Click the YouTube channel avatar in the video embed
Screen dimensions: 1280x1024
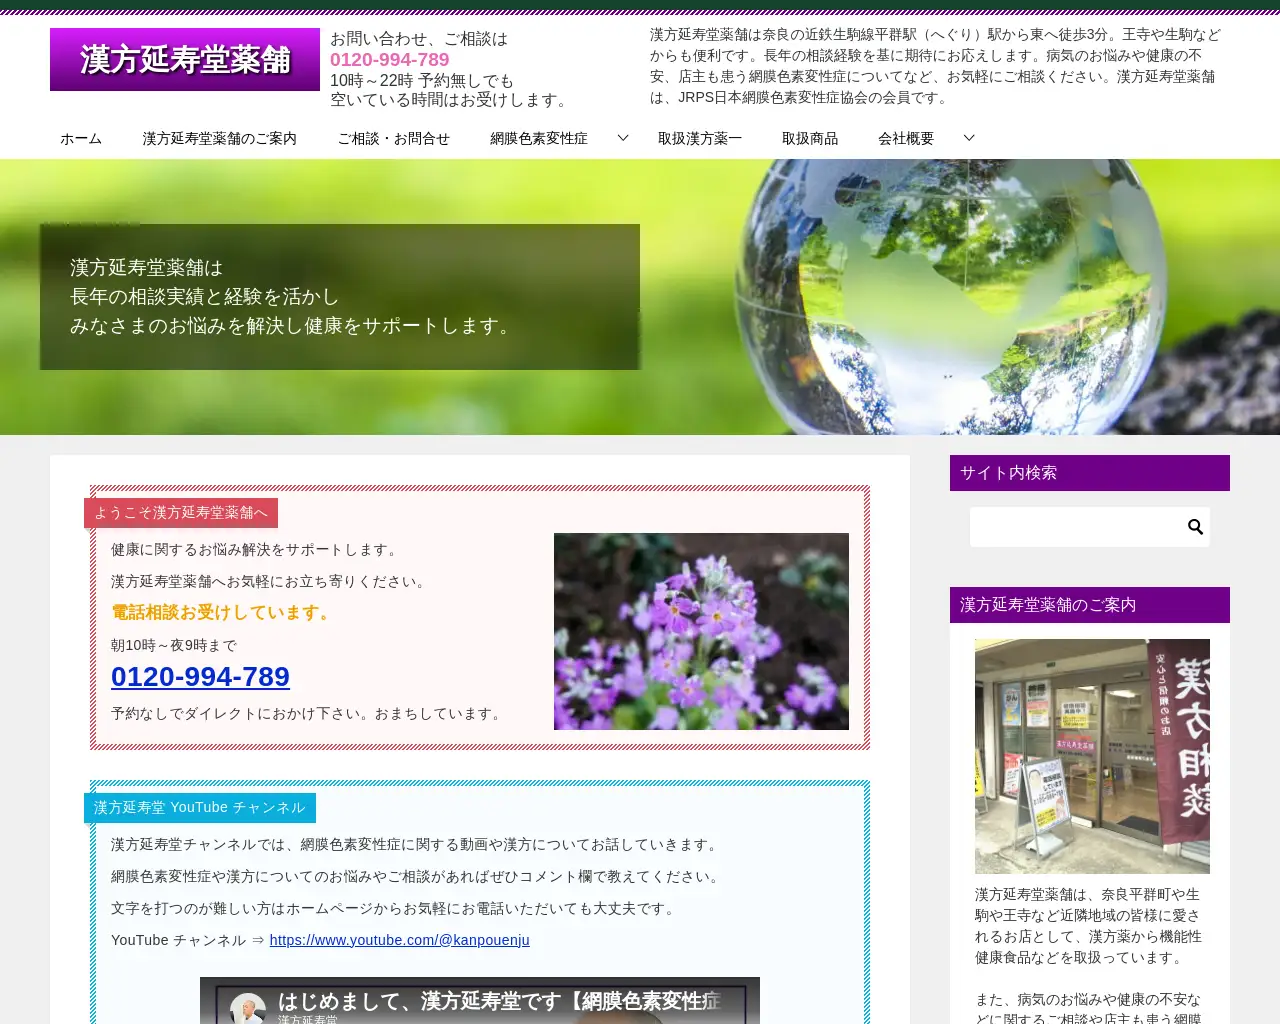tap(248, 1004)
